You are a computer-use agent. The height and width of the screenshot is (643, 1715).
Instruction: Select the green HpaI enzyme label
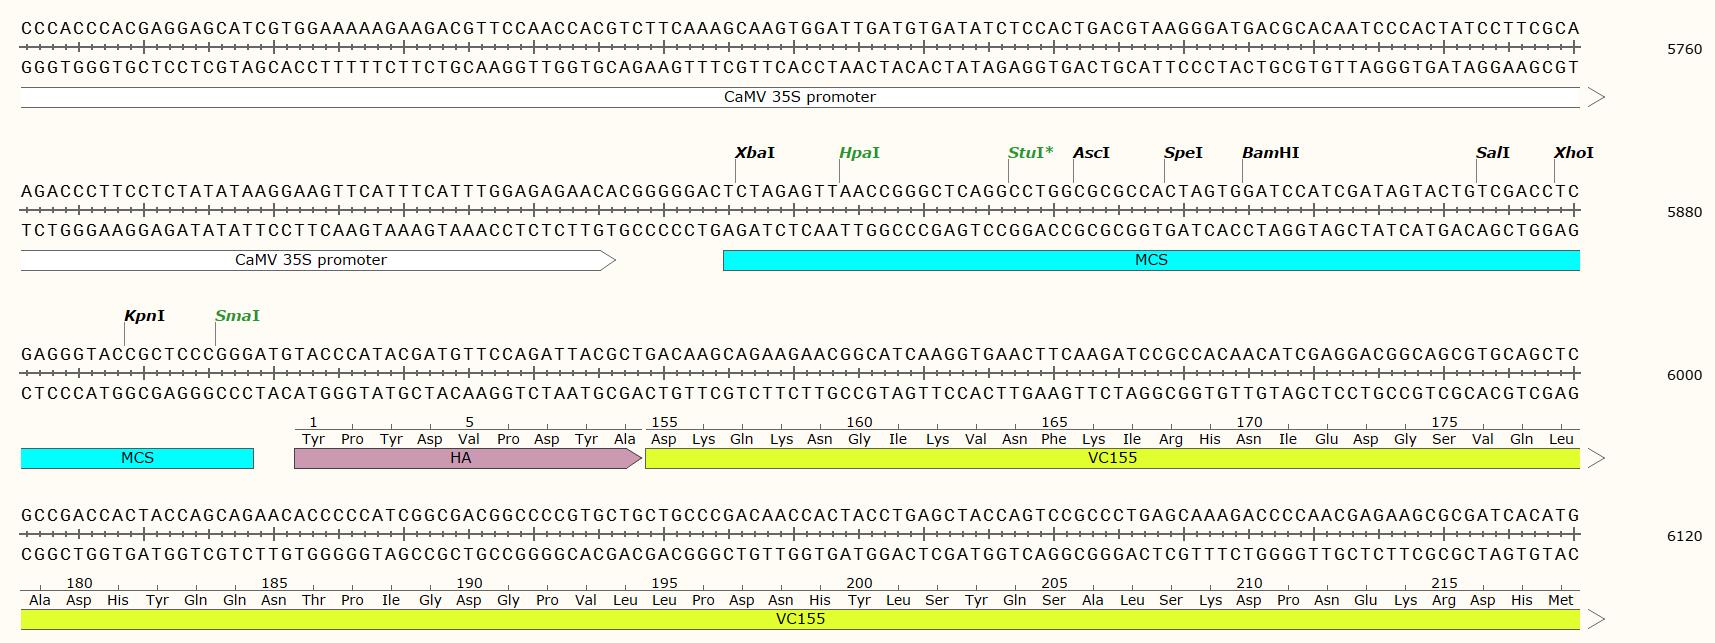859,153
